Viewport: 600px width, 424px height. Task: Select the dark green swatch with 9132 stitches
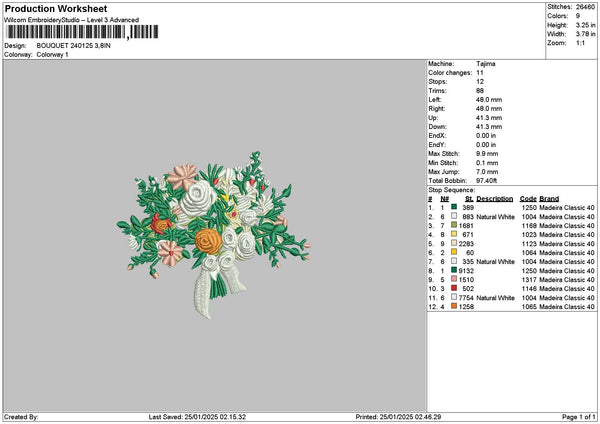tap(455, 270)
